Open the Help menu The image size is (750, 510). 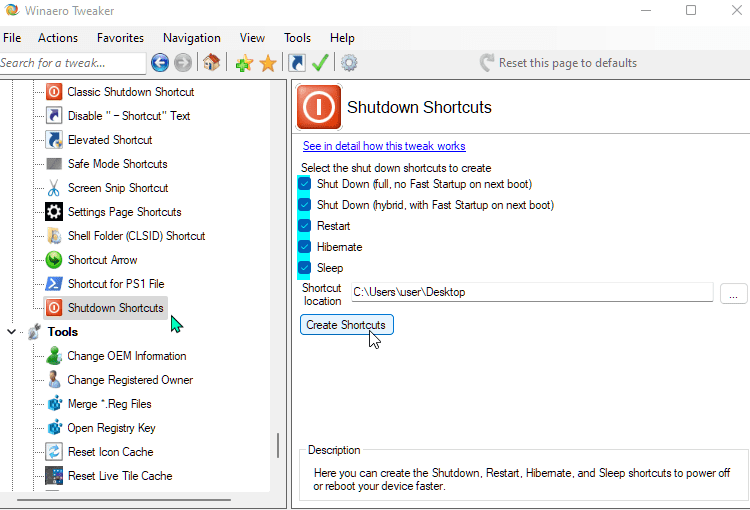click(342, 38)
